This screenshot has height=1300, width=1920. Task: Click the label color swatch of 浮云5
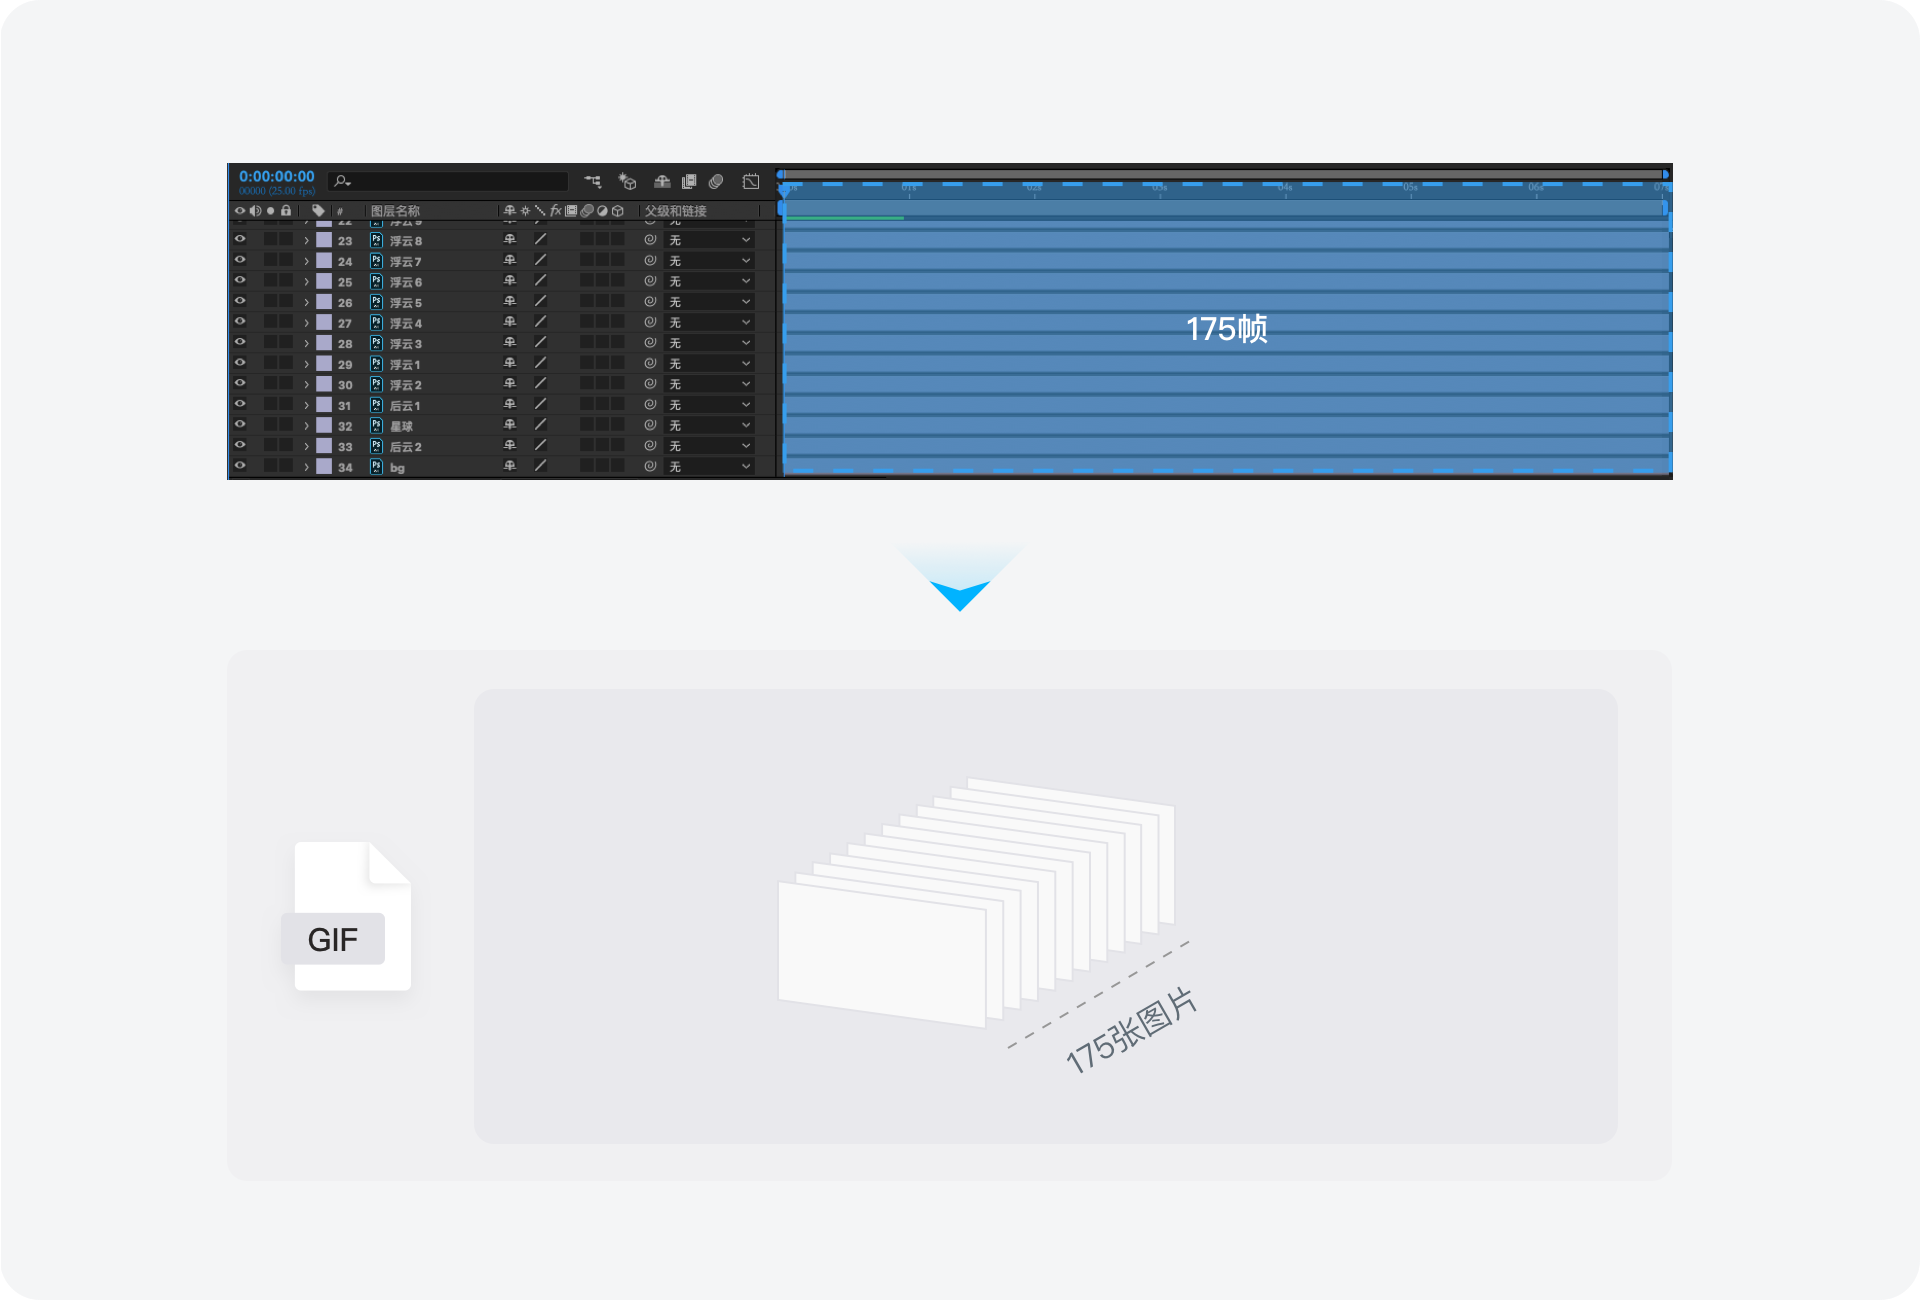pyautogui.click(x=324, y=302)
